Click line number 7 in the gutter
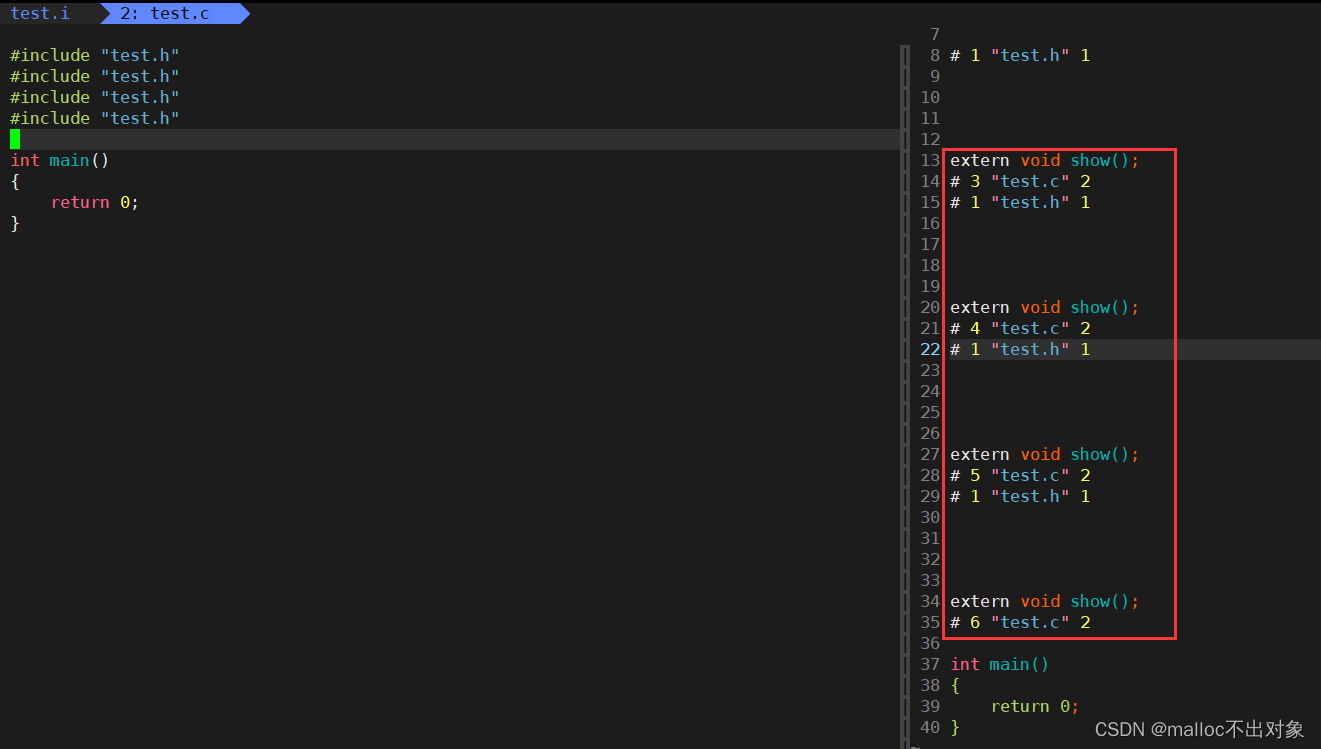 (935, 34)
